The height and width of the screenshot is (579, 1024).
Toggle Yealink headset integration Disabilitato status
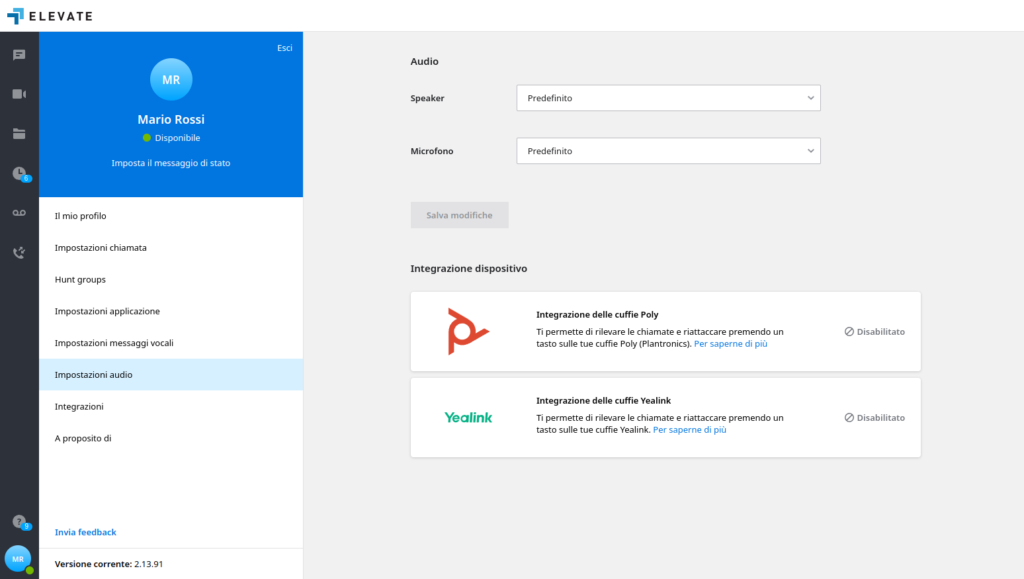click(x=874, y=417)
